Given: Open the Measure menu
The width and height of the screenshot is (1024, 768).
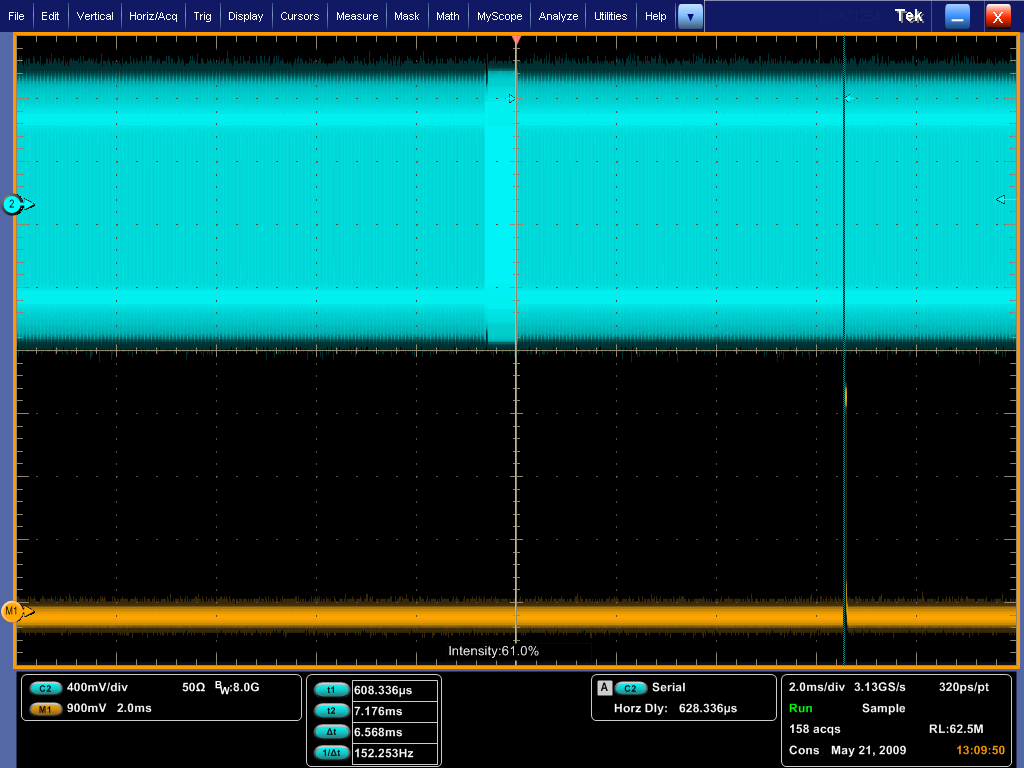Looking at the screenshot, I should [357, 16].
